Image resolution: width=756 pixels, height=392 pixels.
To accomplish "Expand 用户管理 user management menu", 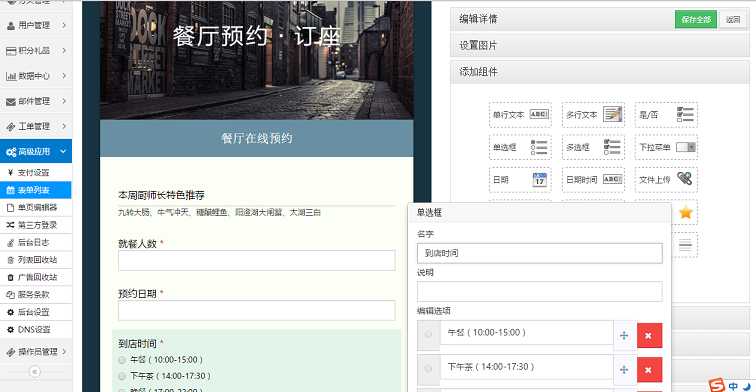I will pyautogui.click(x=36, y=25).
